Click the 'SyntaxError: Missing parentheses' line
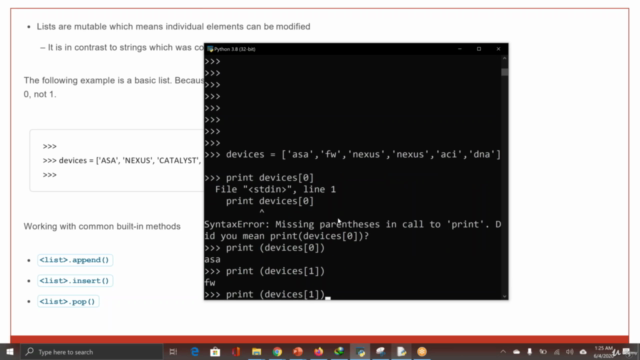The width and height of the screenshot is (640, 360). point(353,224)
